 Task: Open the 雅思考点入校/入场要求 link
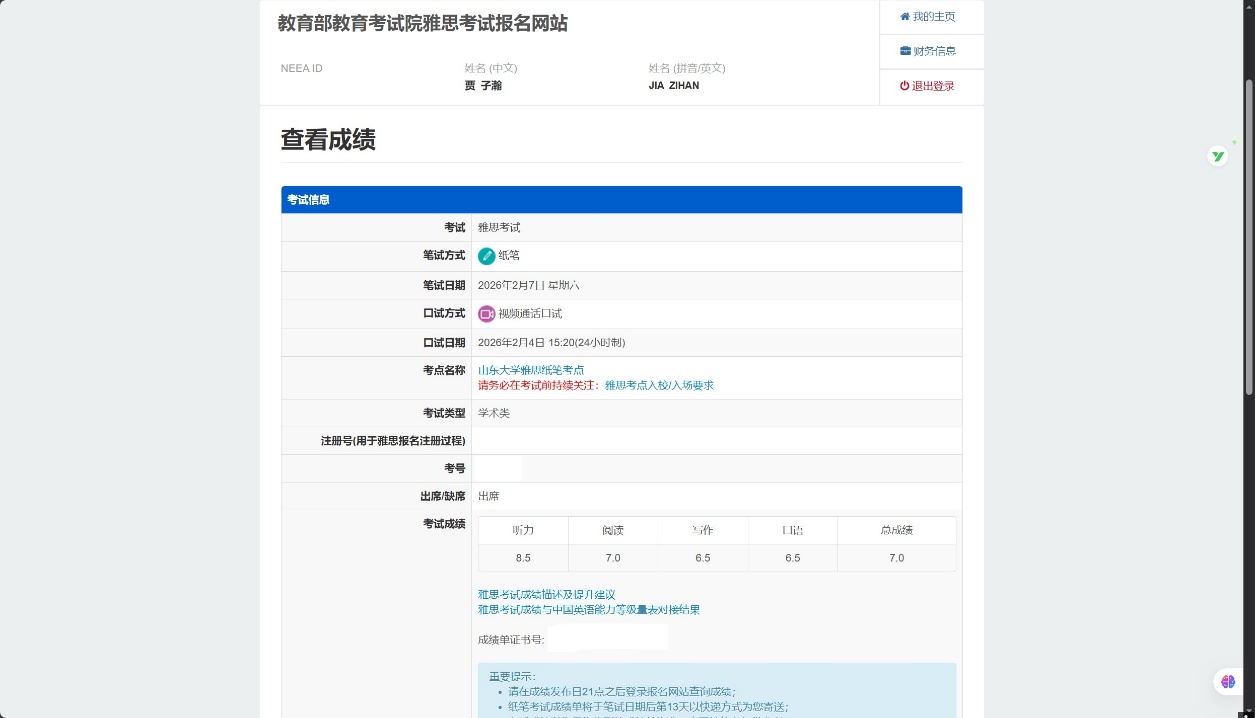[x=659, y=385]
